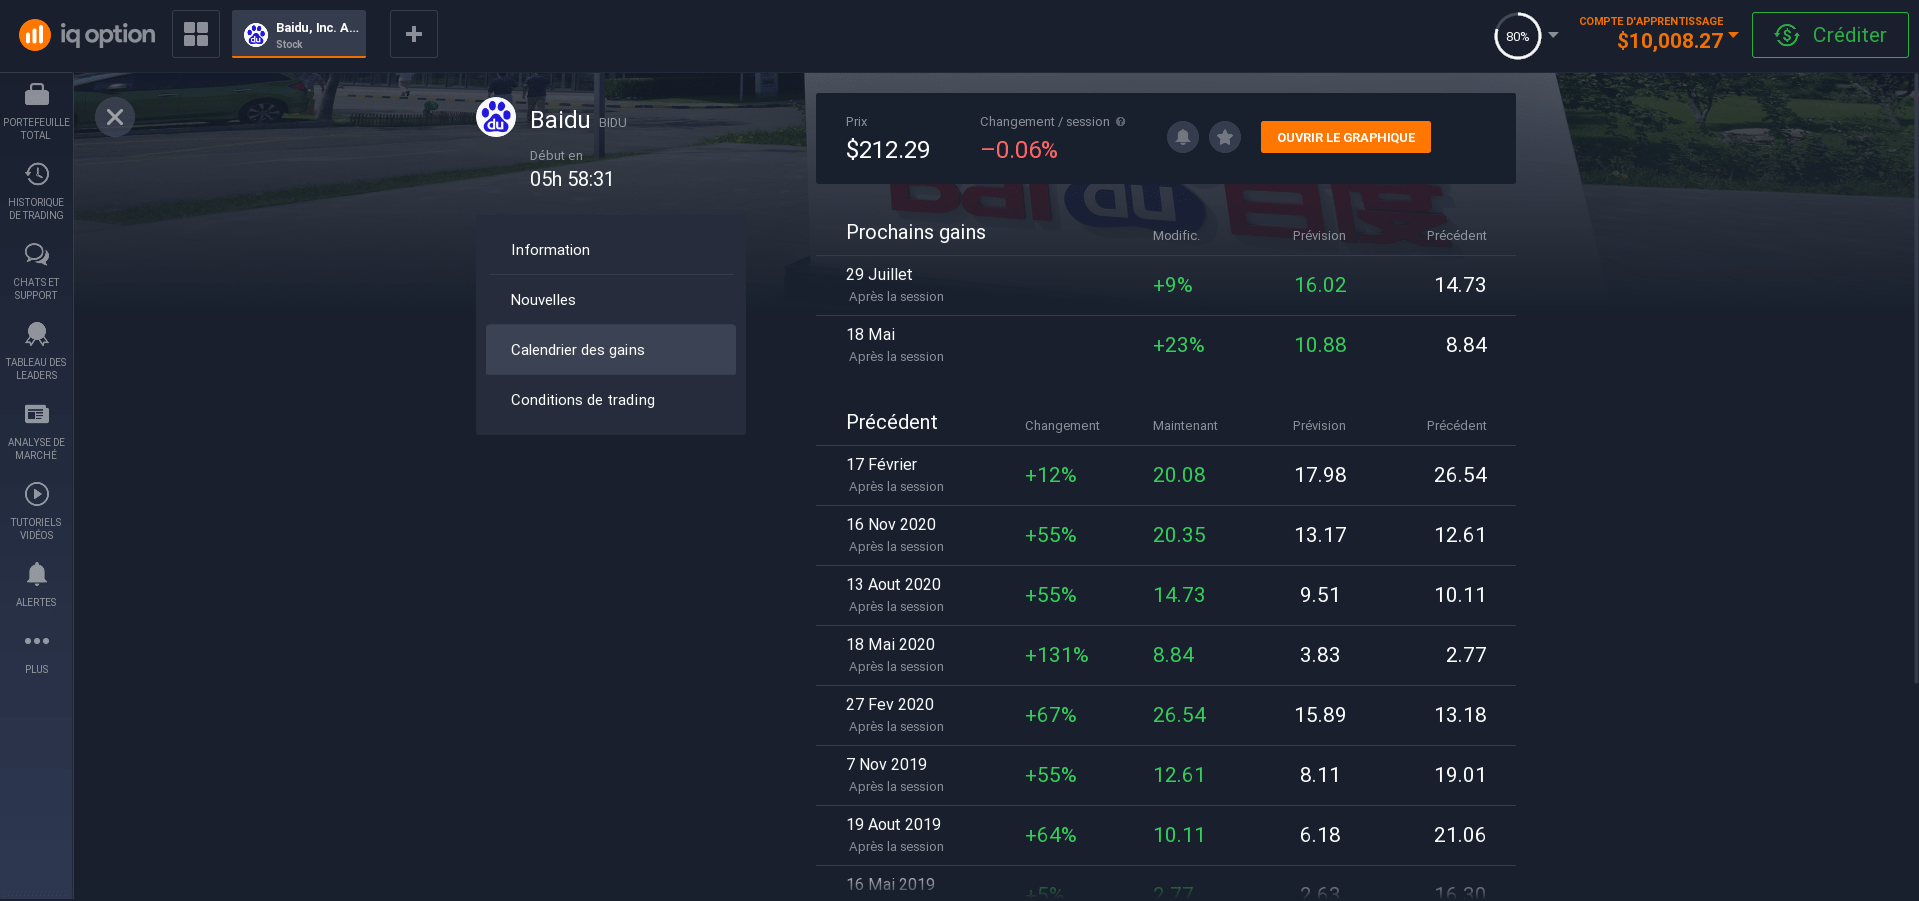Click the 19 Aout 2019 earnings row
This screenshot has width=1919, height=901.
click(x=1166, y=835)
